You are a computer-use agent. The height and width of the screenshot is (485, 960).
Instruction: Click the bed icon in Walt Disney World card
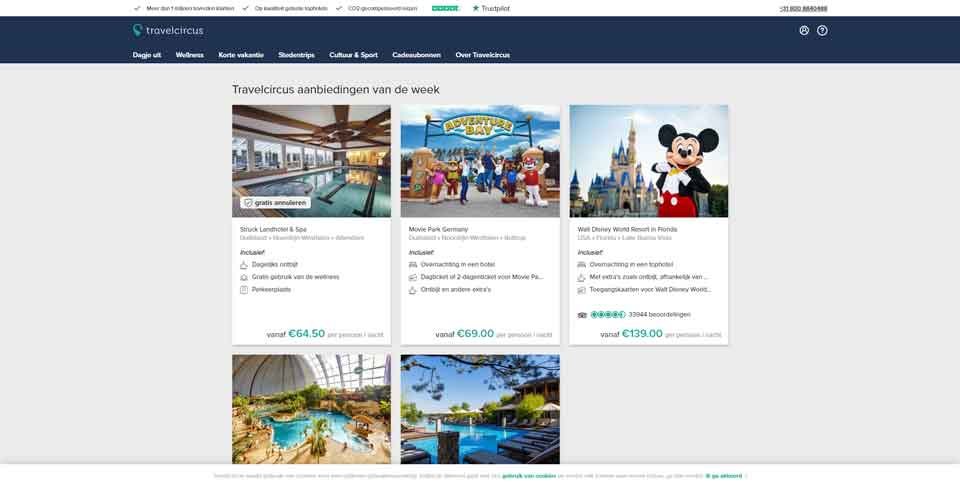click(x=582, y=265)
